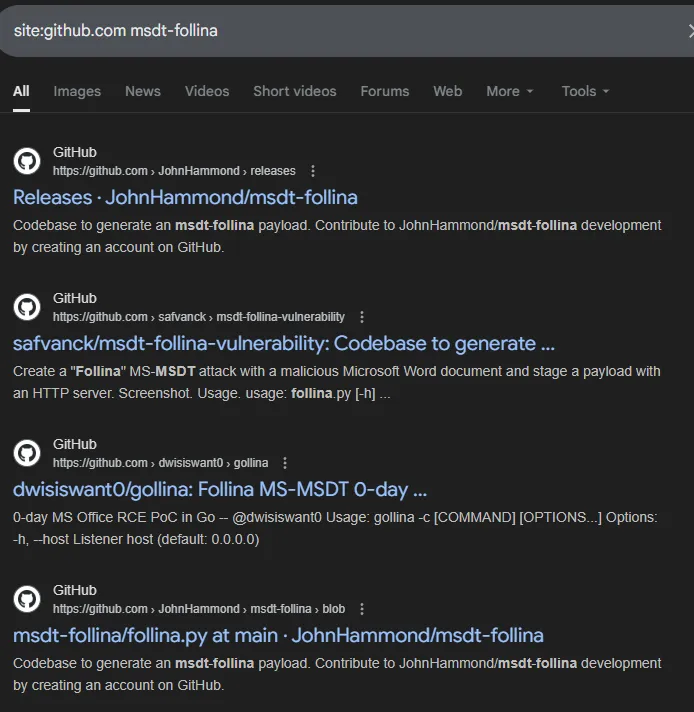Open three-dot menu for msdt-follina-vulnerability result
694x712 pixels.
(x=362, y=317)
